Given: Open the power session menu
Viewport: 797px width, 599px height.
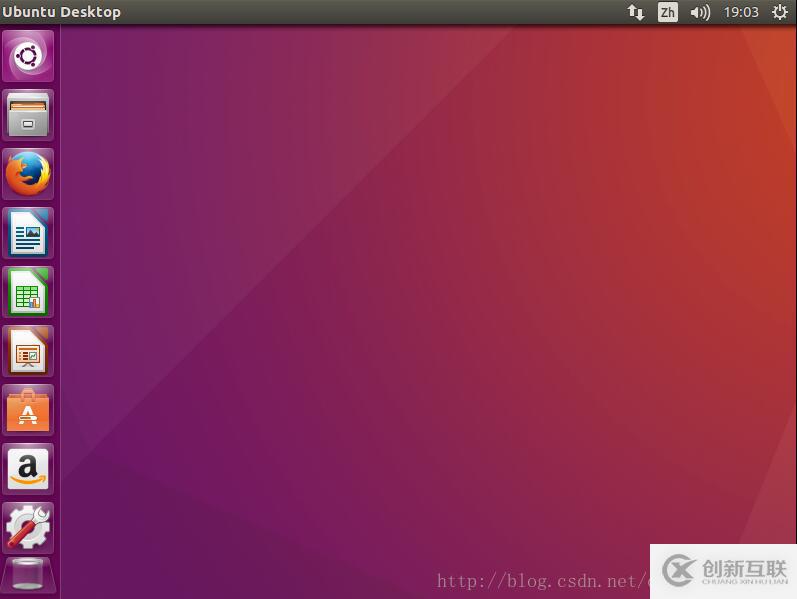Looking at the screenshot, I should [x=780, y=12].
